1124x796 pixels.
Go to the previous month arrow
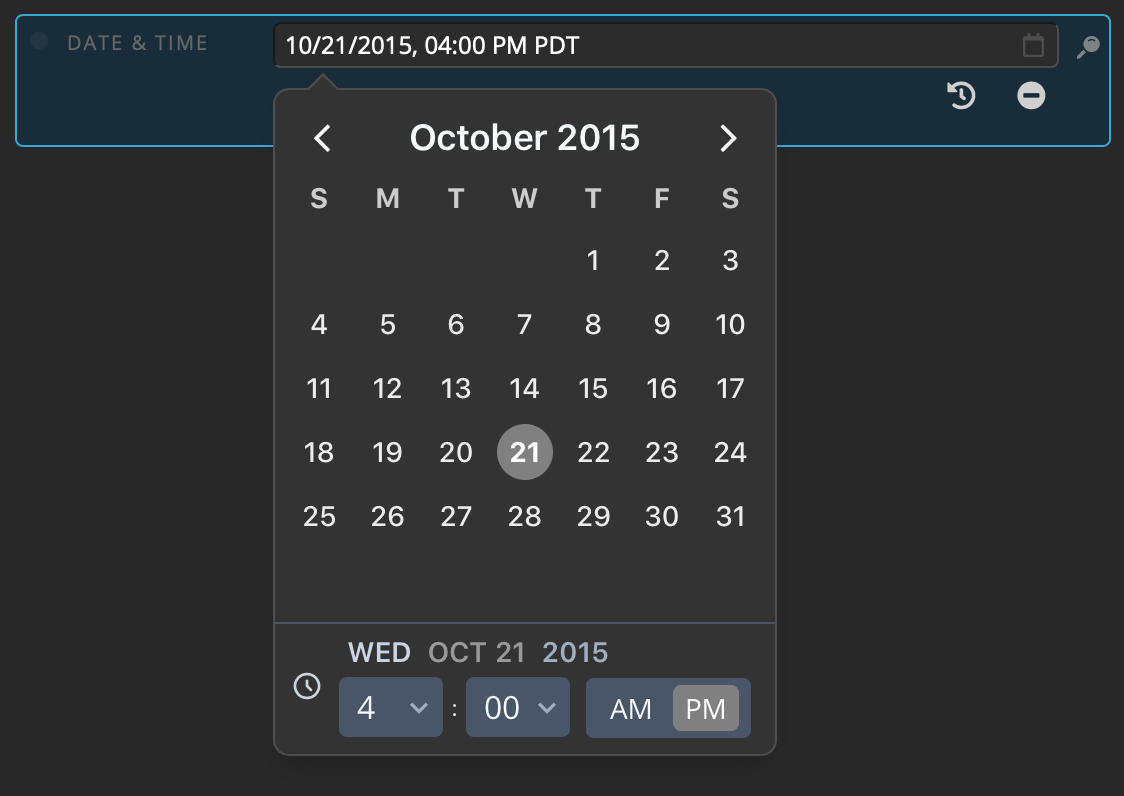[323, 138]
